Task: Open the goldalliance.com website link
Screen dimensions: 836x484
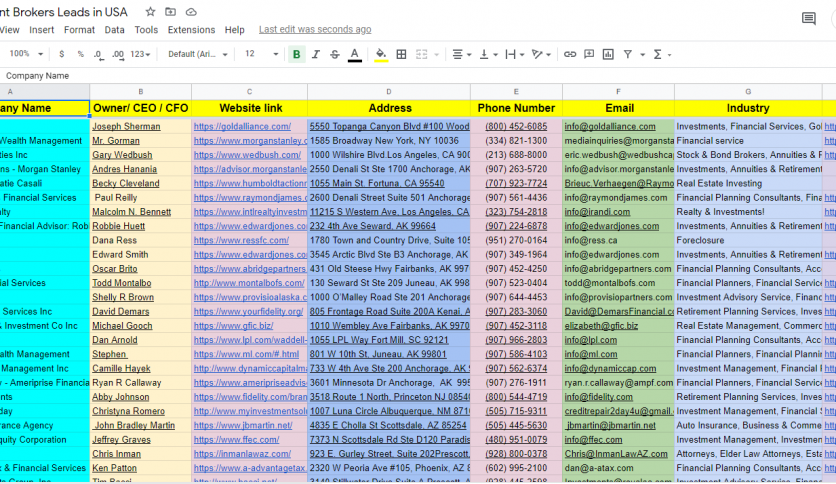Action: pyautogui.click(x=242, y=126)
